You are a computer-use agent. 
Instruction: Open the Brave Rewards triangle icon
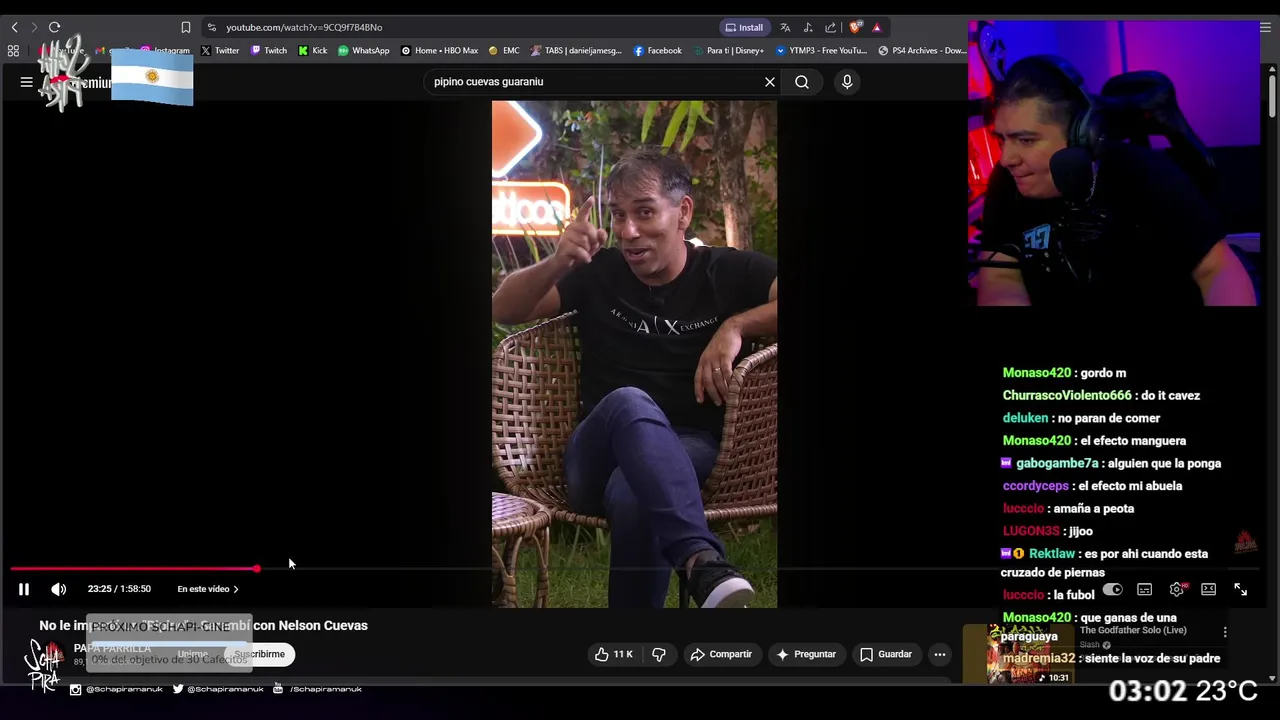tap(877, 27)
